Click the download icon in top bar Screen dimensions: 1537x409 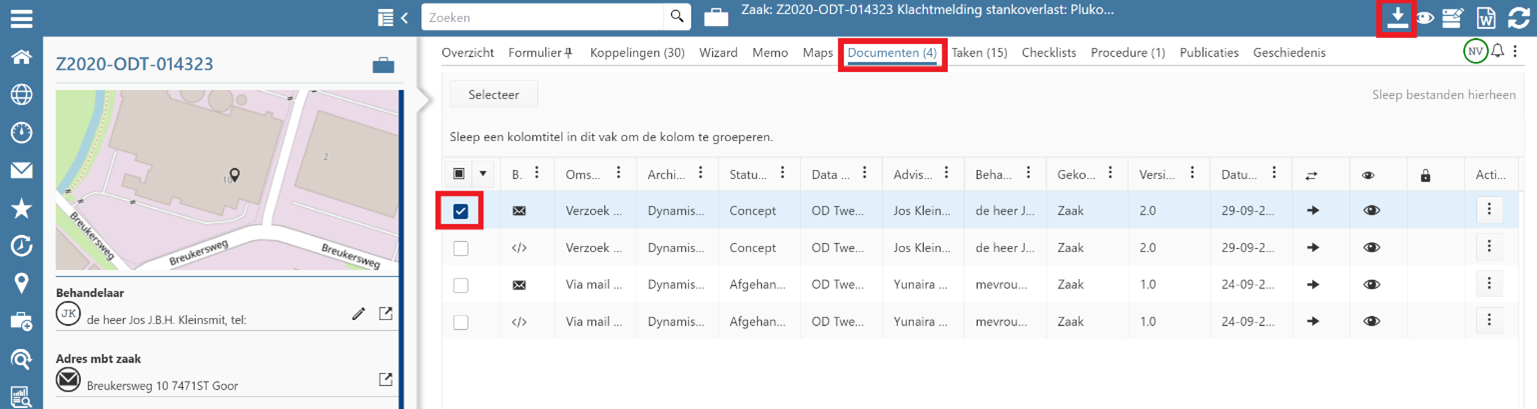pyautogui.click(x=1396, y=18)
